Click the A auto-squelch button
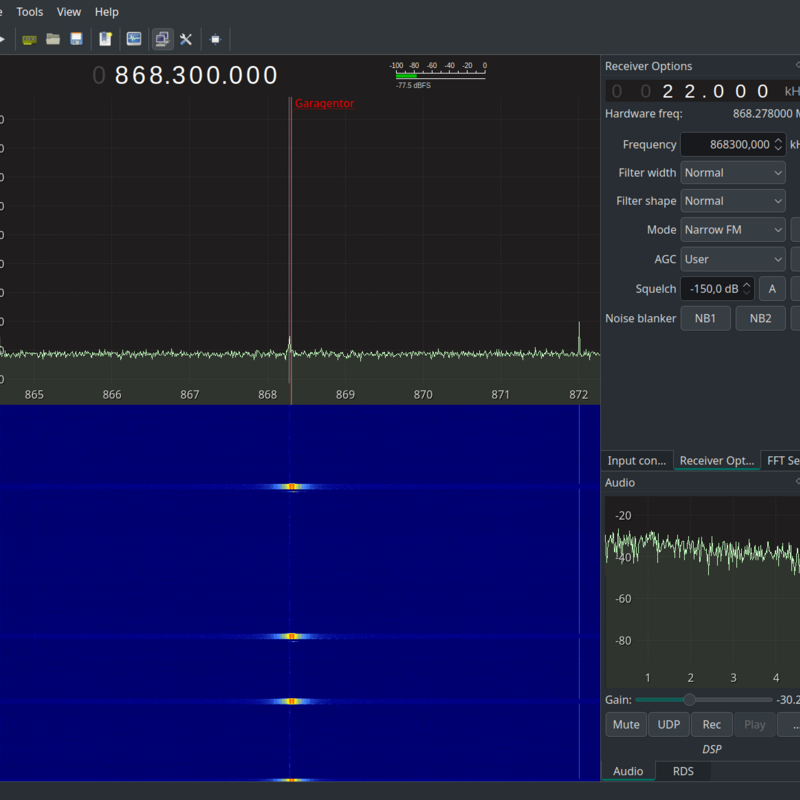 coord(772,289)
